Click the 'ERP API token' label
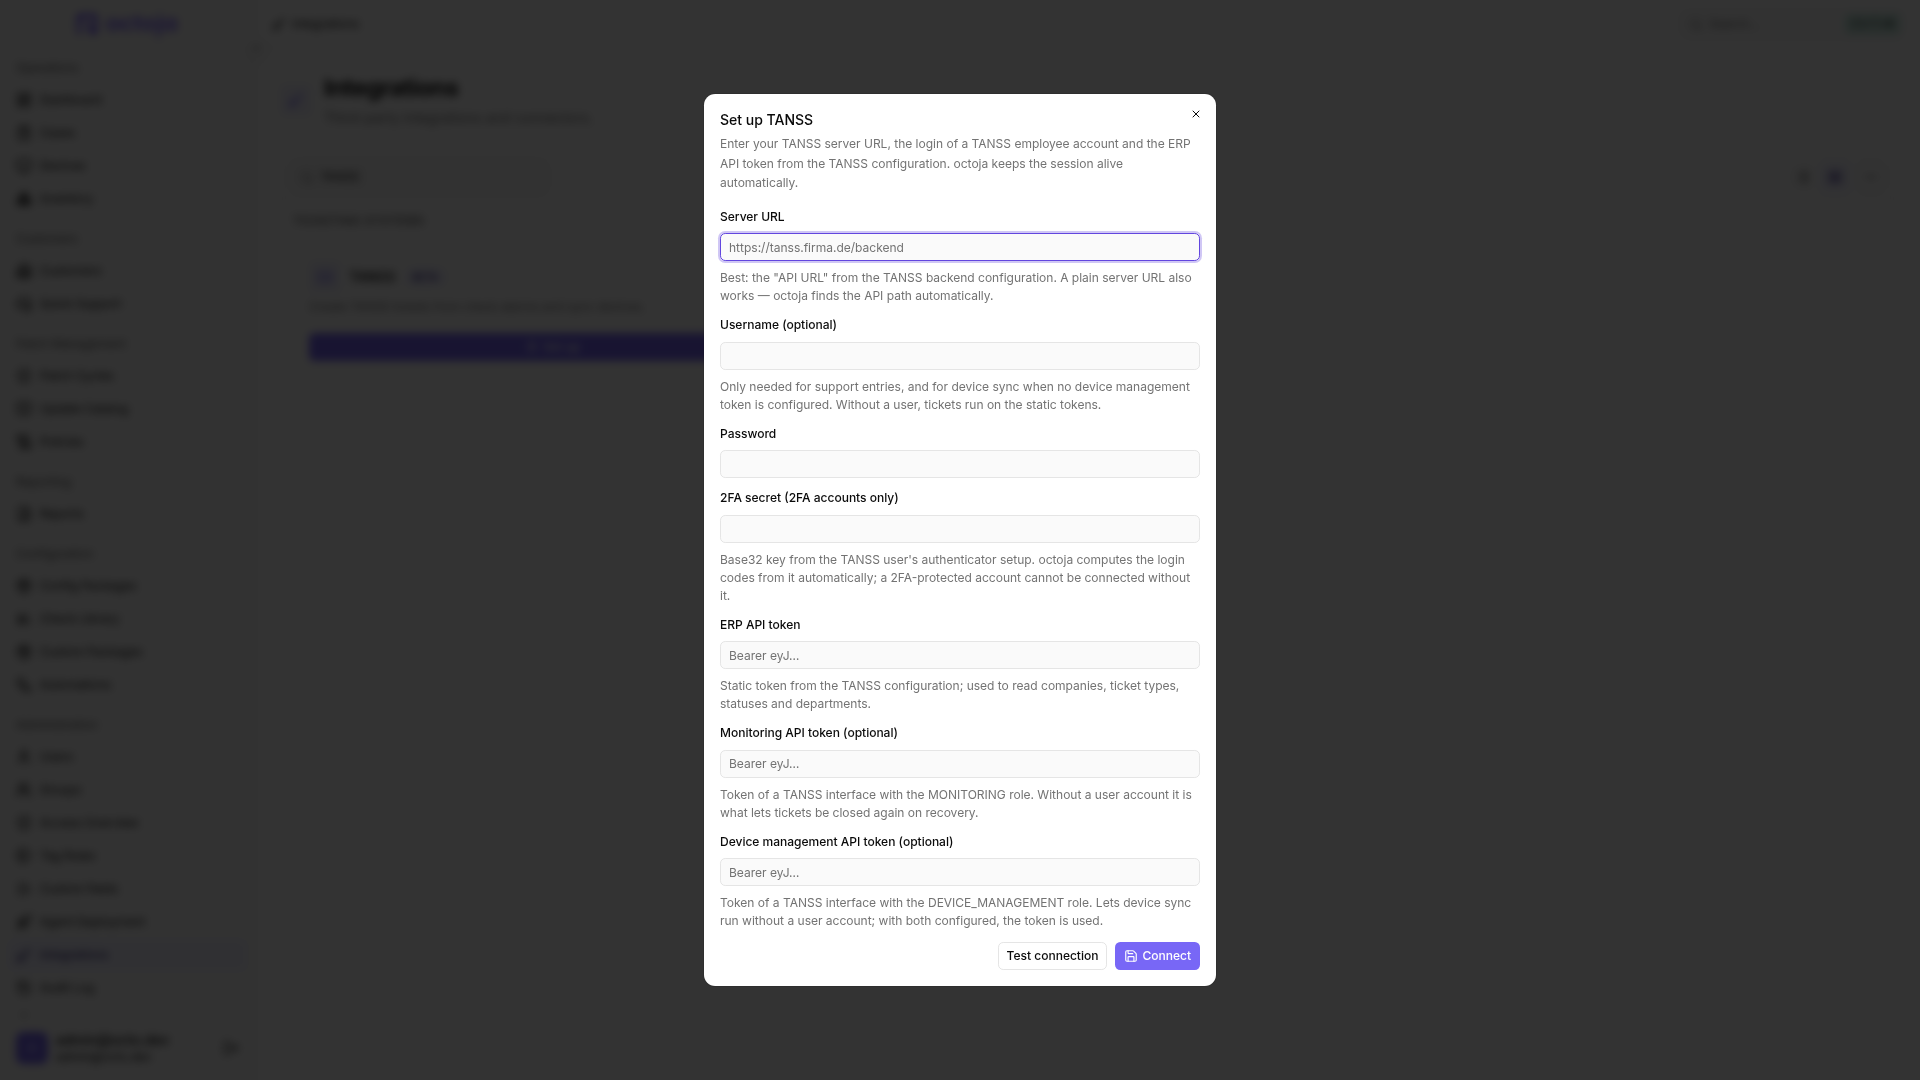Viewport: 1920px width, 1080px height. coord(760,625)
